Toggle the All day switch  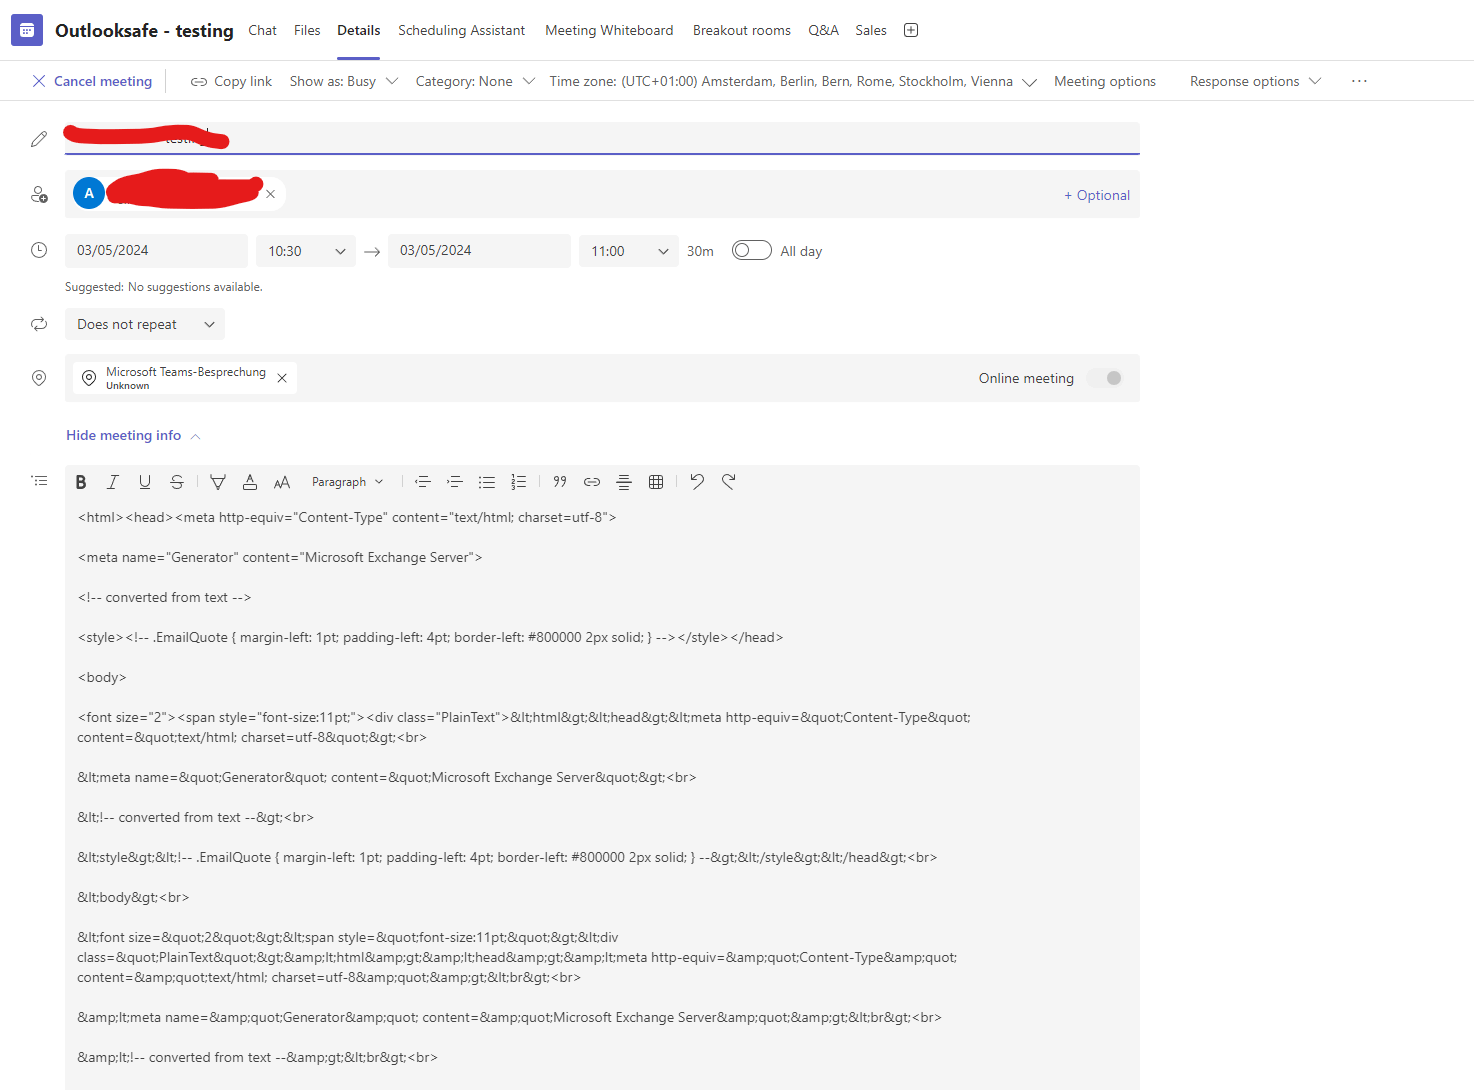pos(752,250)
